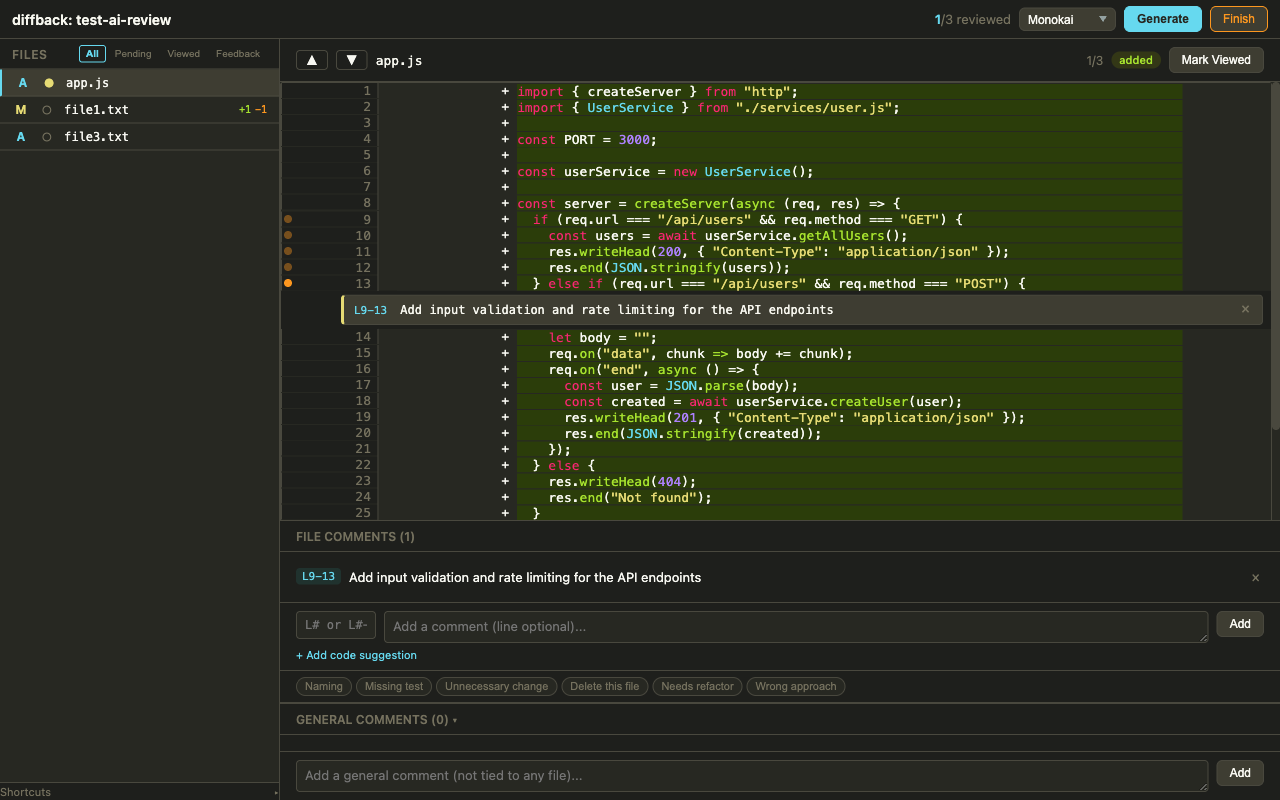Image resolution: width=1280 pixels, height=800 pixels.
Task: Click the L9–13 tag in file comments
Action: pos(319,577)
